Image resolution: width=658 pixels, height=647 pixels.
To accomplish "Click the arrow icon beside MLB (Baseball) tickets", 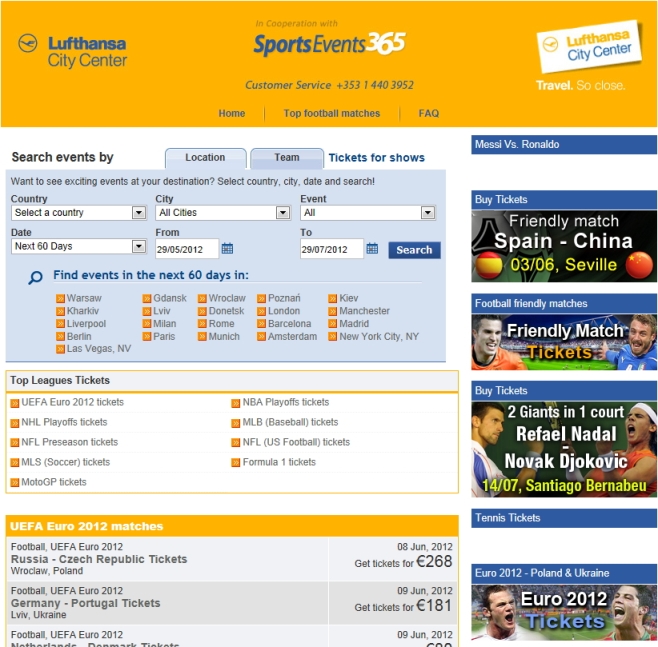I will tap(235, 423).
